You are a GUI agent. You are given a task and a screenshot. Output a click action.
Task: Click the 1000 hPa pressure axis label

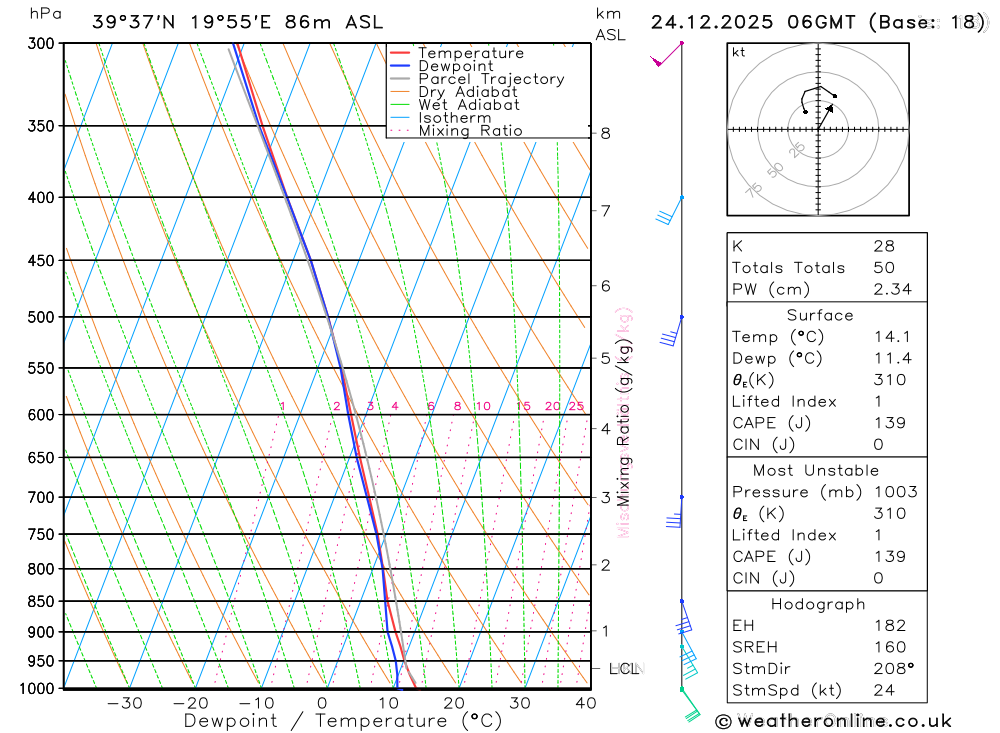37,689
